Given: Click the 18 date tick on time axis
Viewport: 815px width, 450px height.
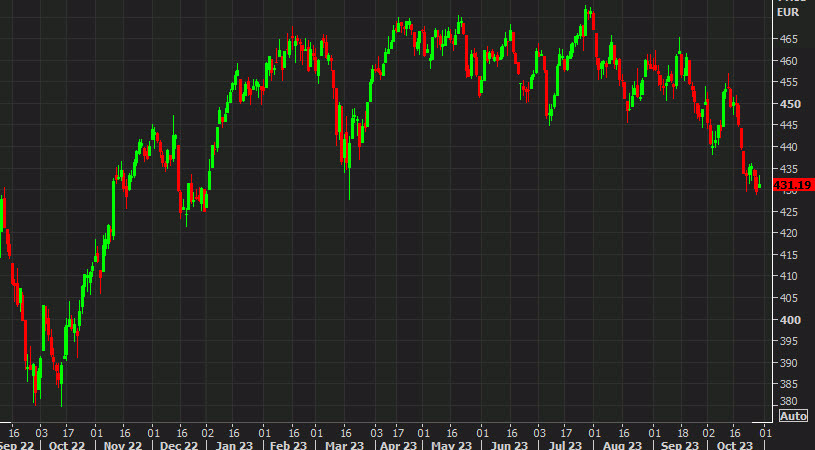Looking at the screenshot, I should tap(682, 433).
